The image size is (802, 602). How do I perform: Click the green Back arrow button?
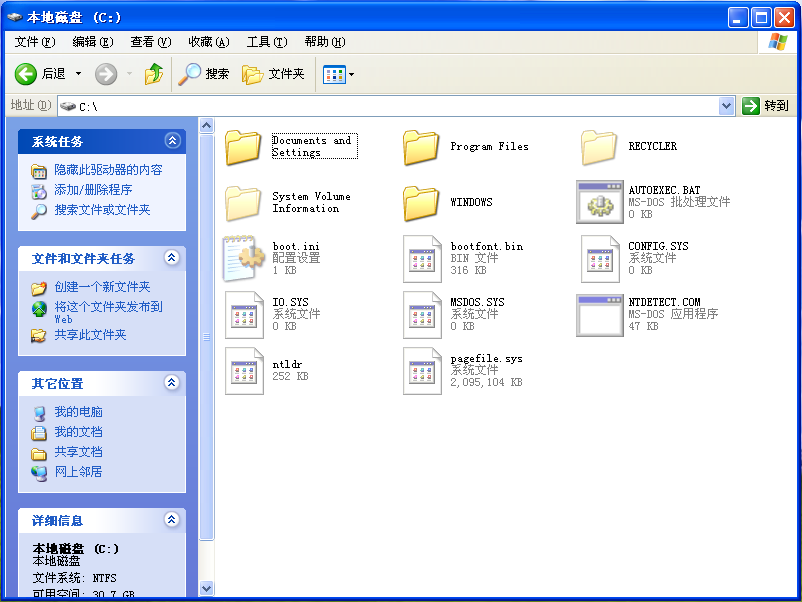26,75
